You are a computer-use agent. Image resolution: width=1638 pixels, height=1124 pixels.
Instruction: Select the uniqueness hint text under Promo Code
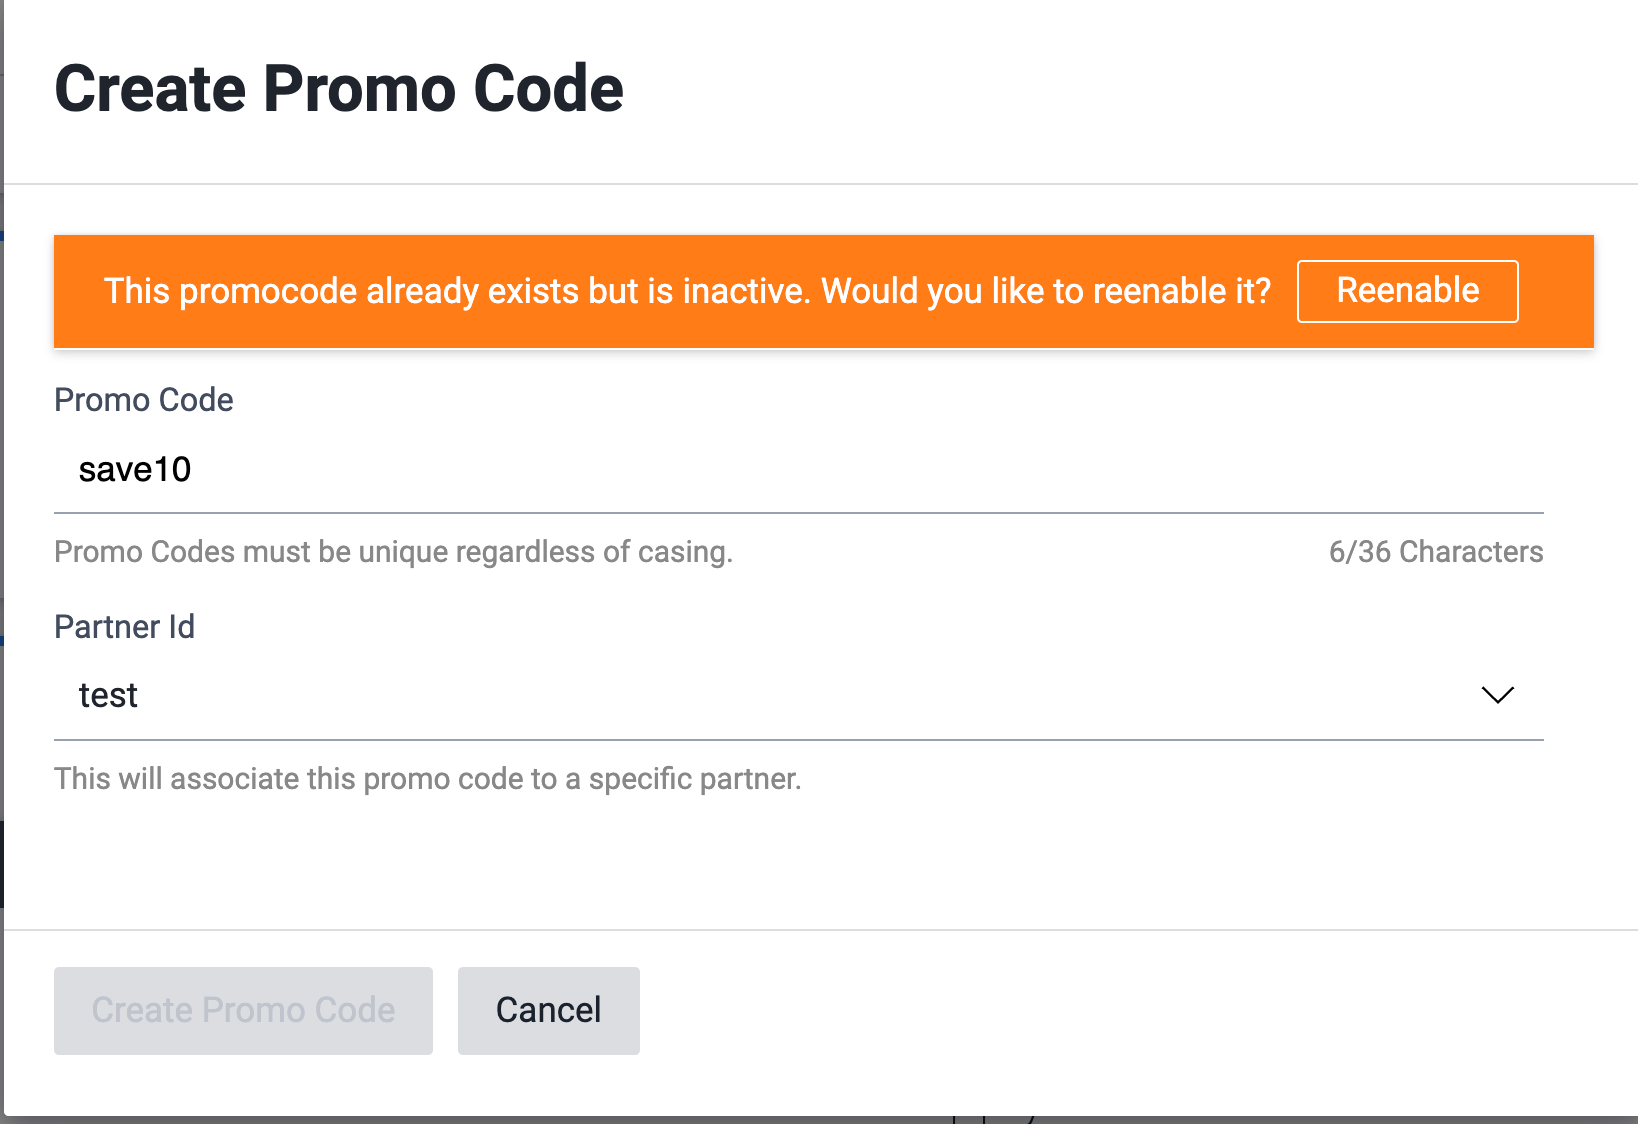click(393, 551)
